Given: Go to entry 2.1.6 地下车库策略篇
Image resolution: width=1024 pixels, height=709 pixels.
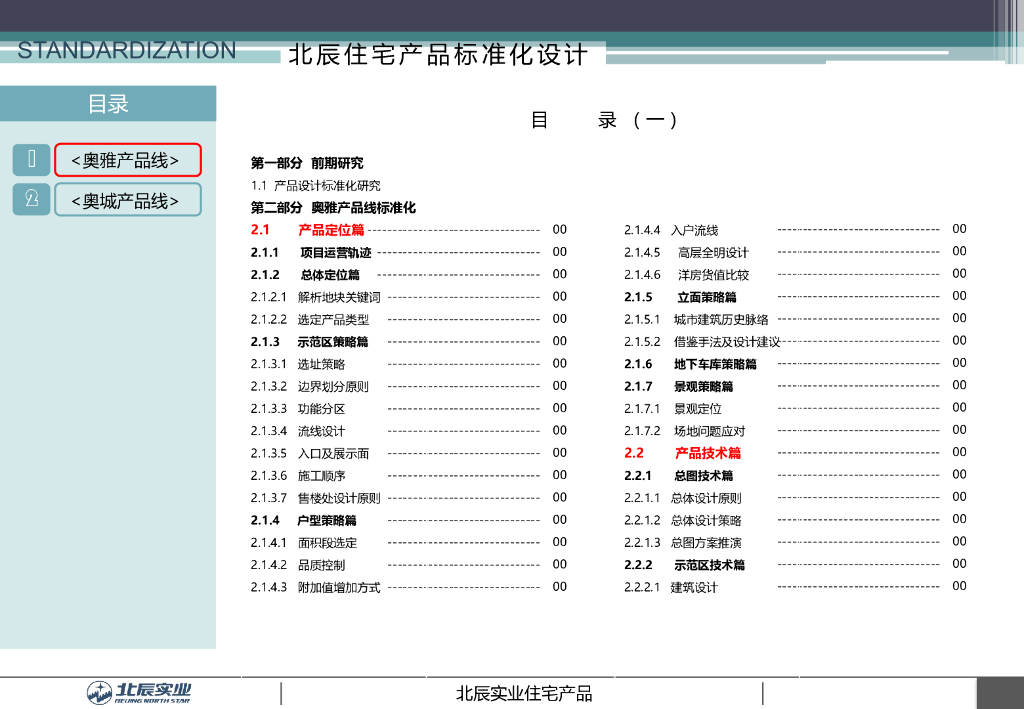Looking at the screenshot, I should point(690,364).
